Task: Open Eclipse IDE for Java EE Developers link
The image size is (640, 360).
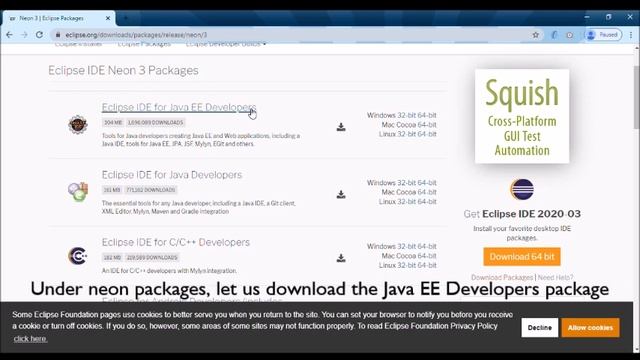Action: (x=179, y=107)
